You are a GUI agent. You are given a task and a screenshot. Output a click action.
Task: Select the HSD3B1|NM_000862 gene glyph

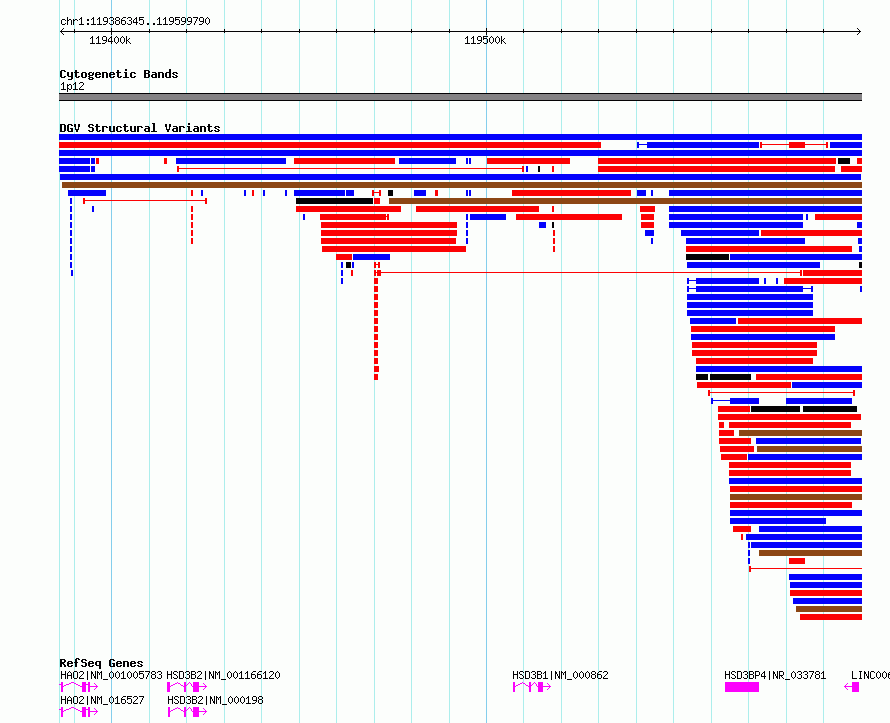click(x=532, y=687)
